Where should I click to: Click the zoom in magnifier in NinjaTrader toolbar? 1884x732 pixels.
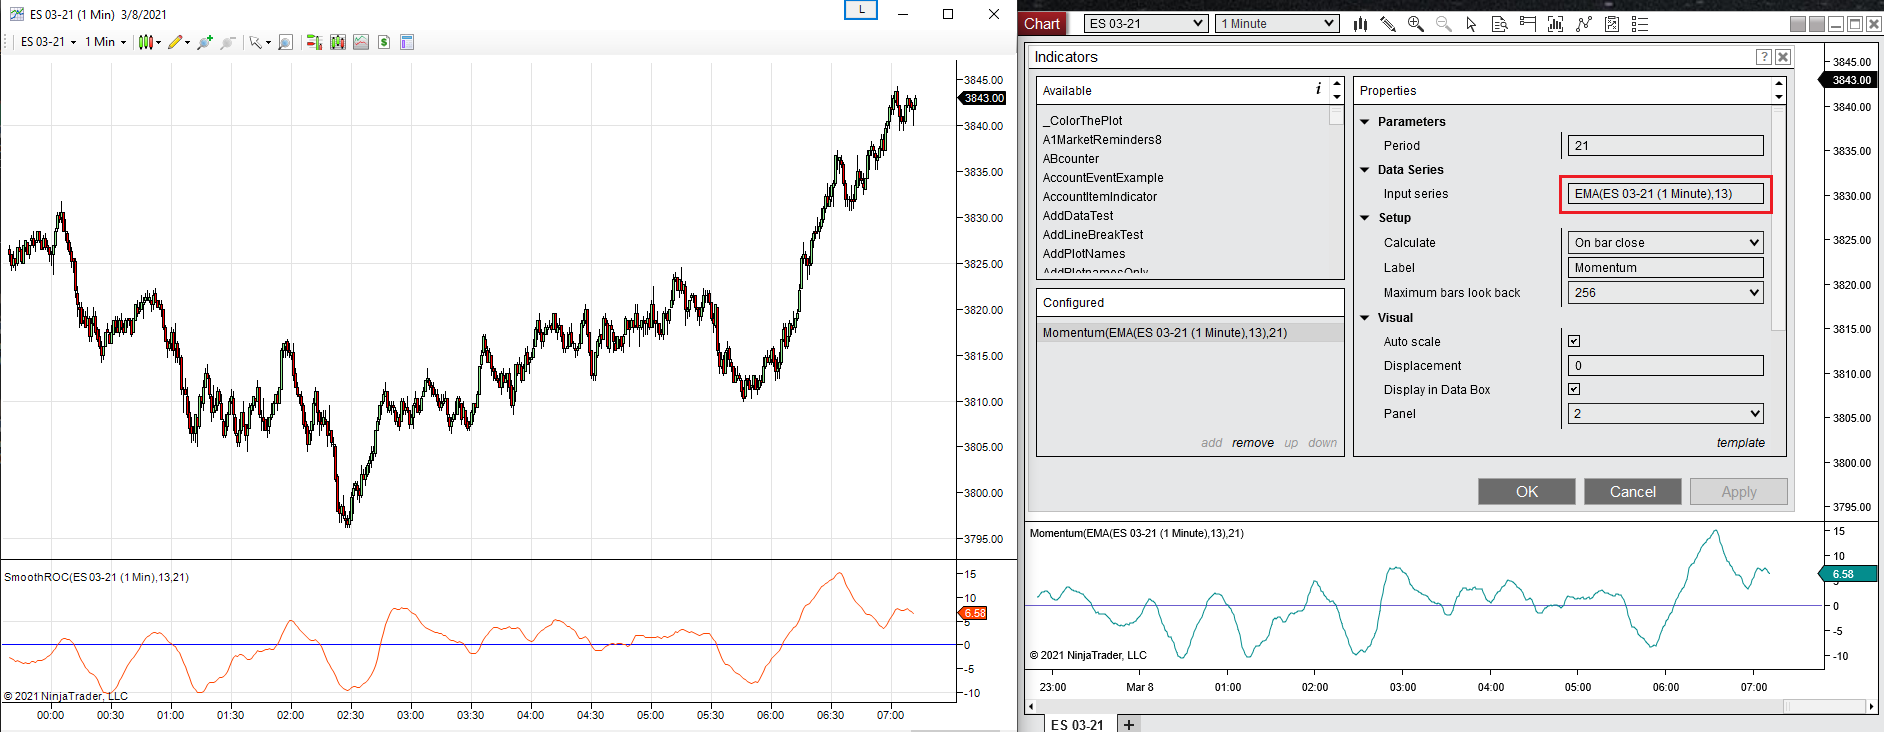1416,24
